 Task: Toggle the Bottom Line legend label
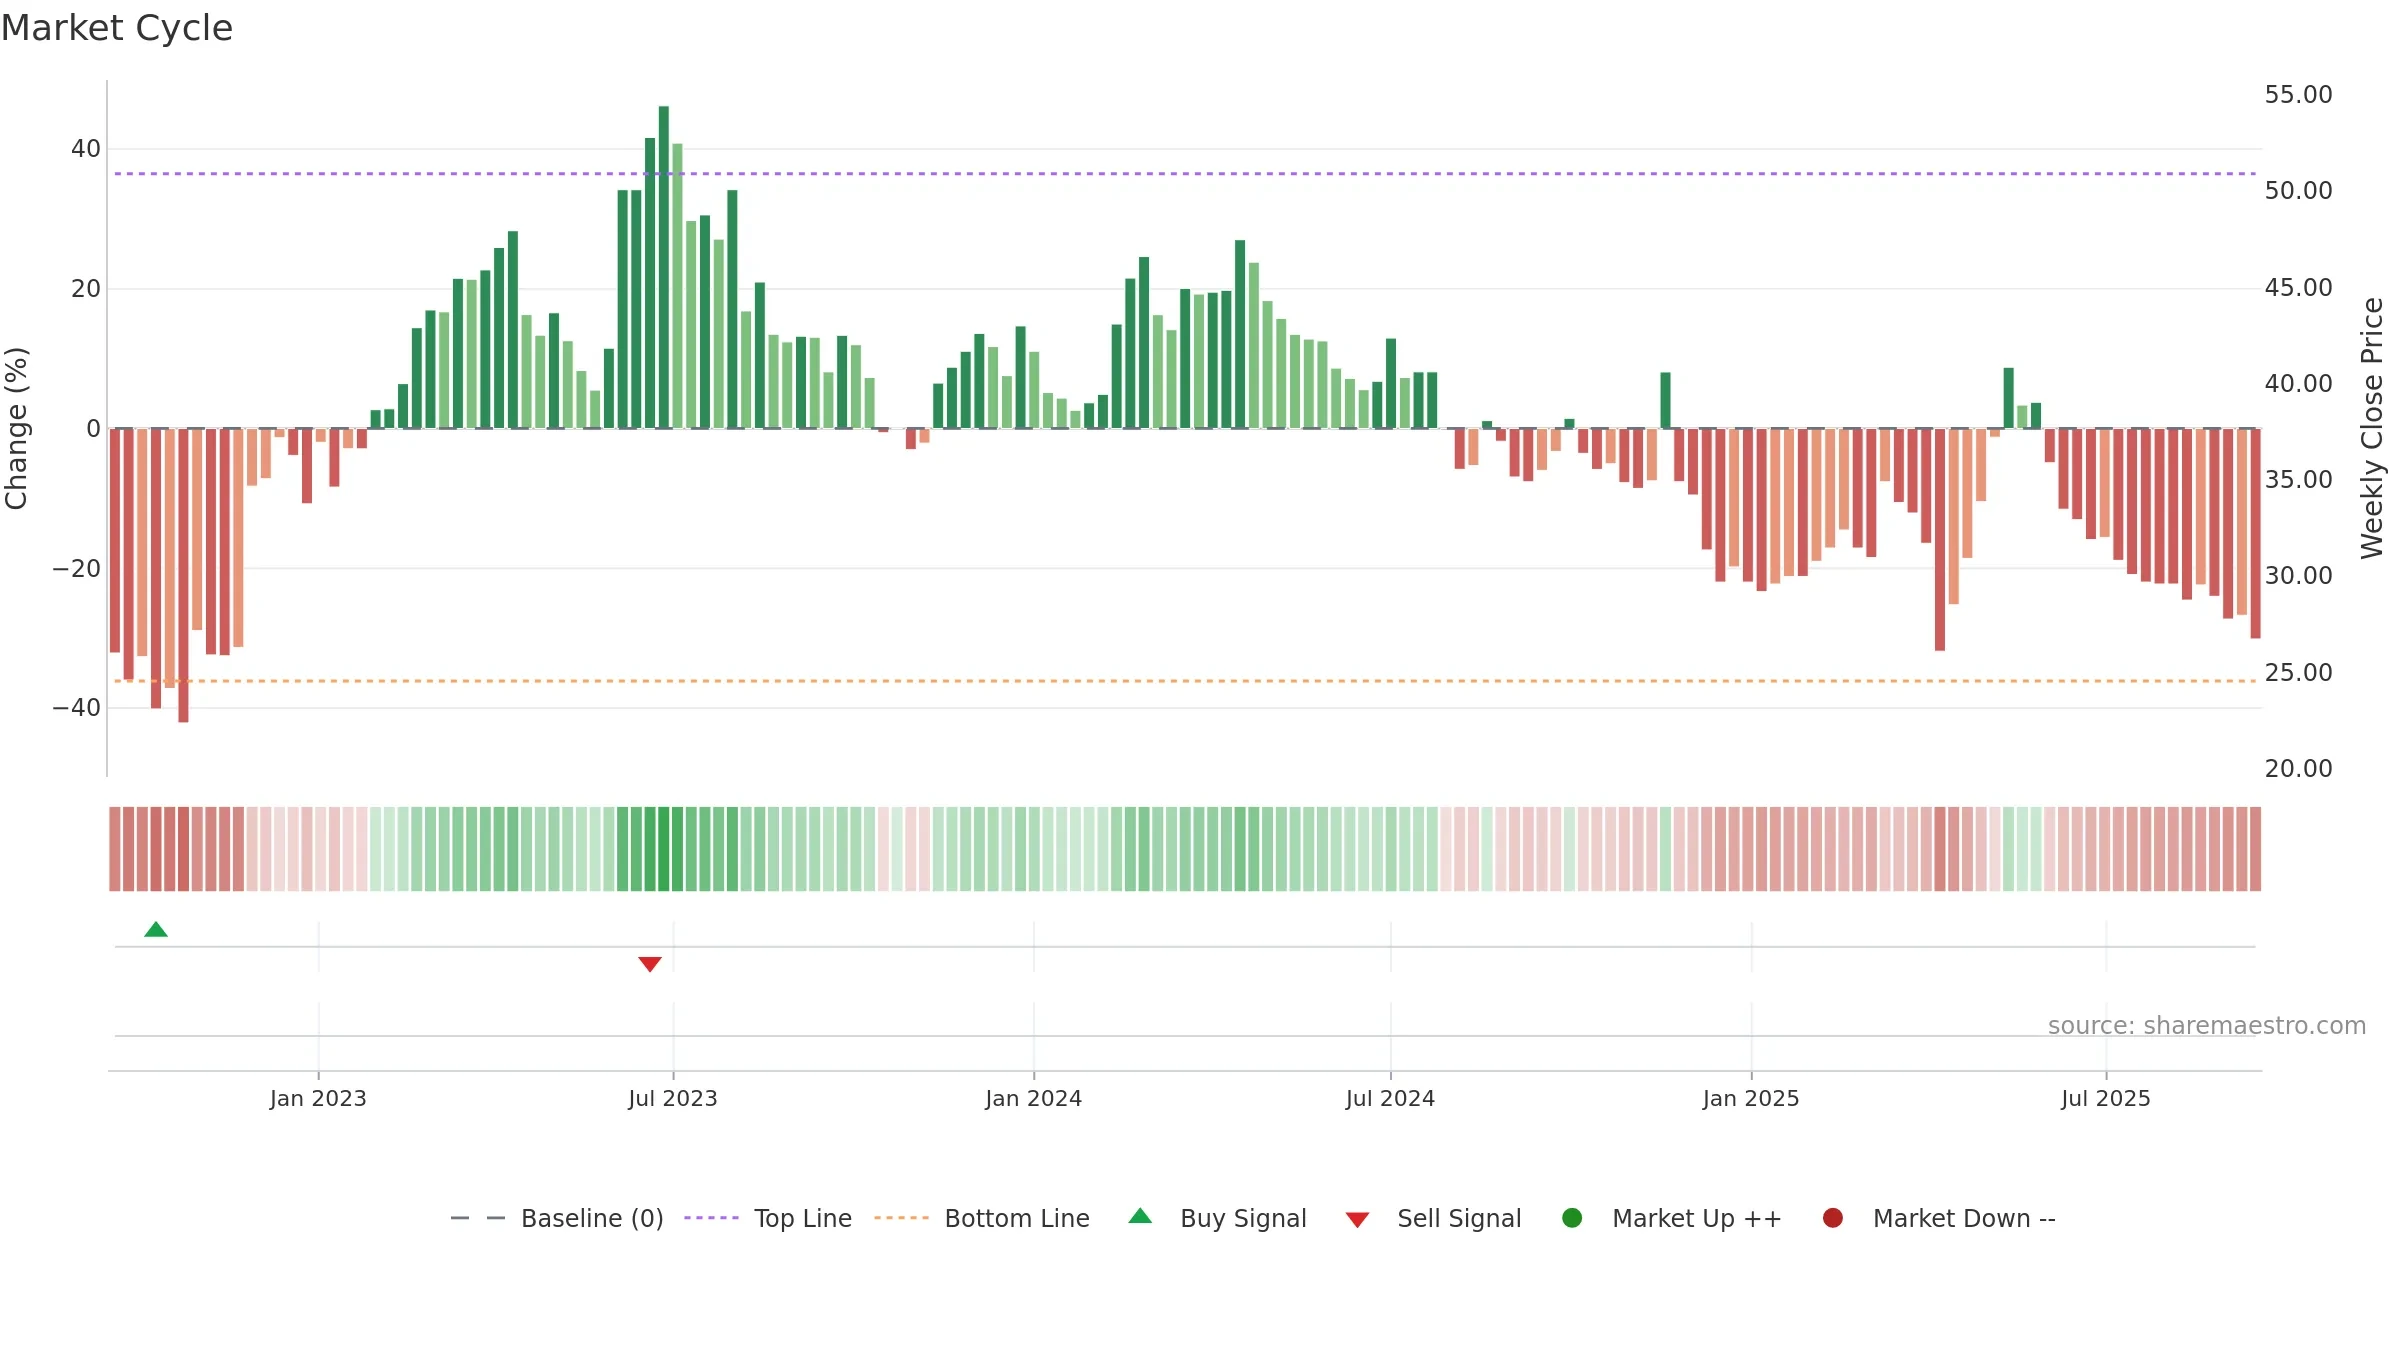[1017, 1218]
